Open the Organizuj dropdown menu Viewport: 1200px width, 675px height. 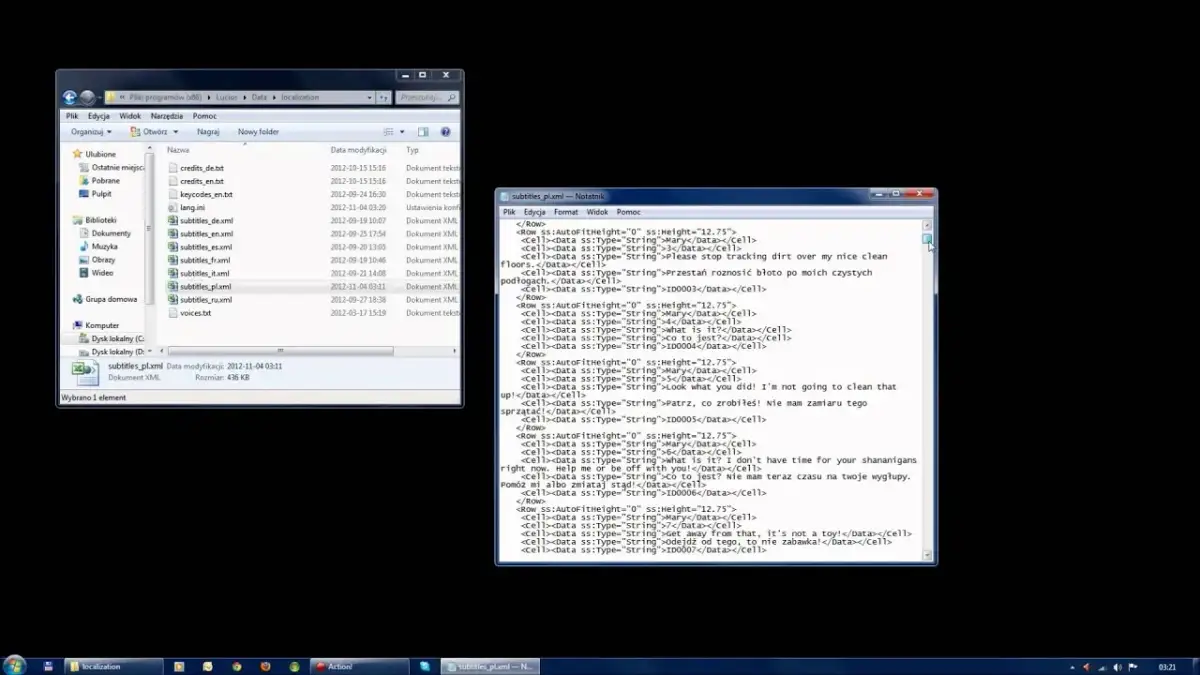(x=91, y=132)
